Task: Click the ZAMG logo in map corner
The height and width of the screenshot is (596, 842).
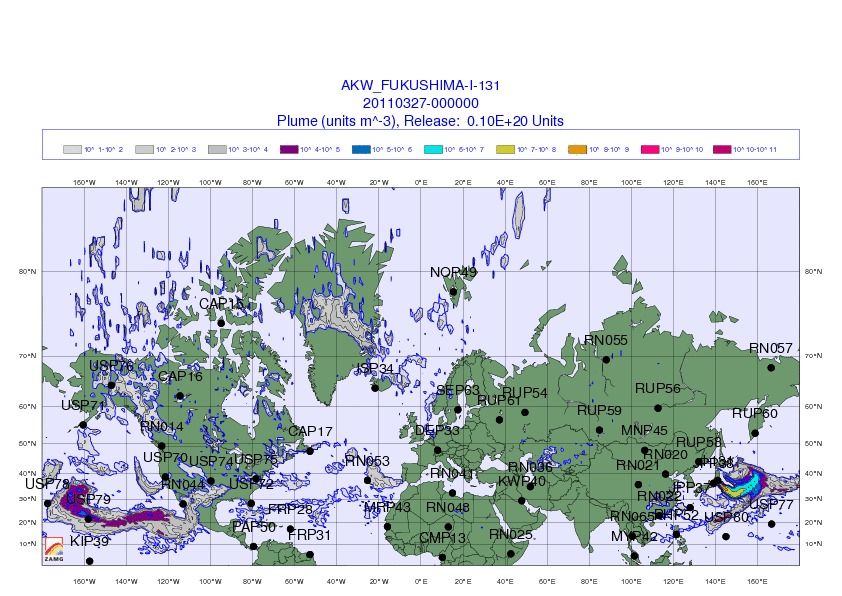Action: [54, 550]
